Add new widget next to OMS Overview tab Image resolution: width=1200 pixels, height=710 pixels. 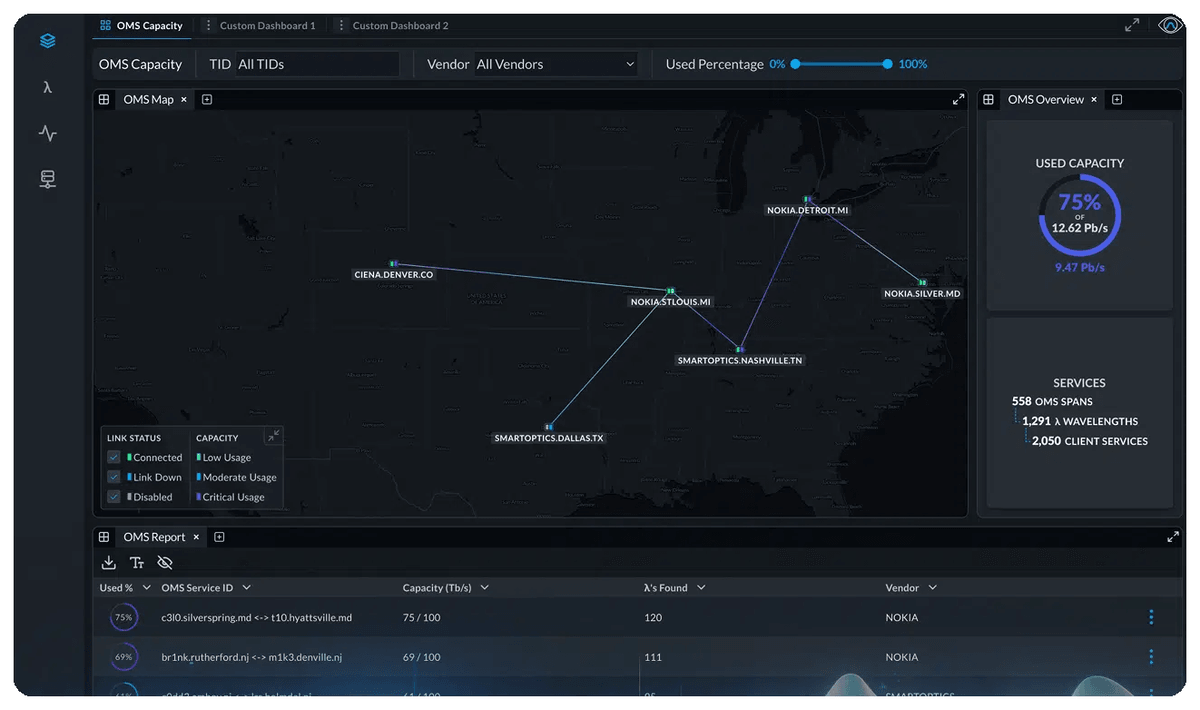1117,99
